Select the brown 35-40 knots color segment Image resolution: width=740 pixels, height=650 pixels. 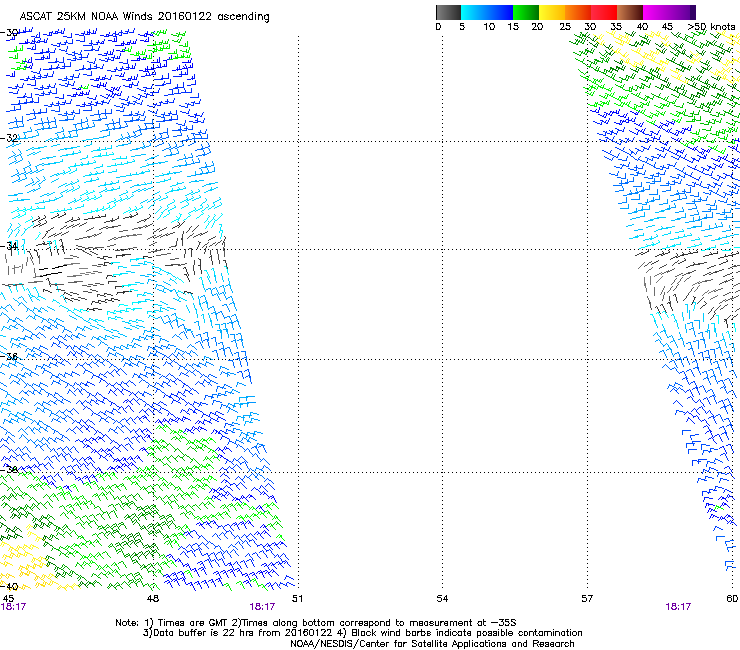pos(630,12)
